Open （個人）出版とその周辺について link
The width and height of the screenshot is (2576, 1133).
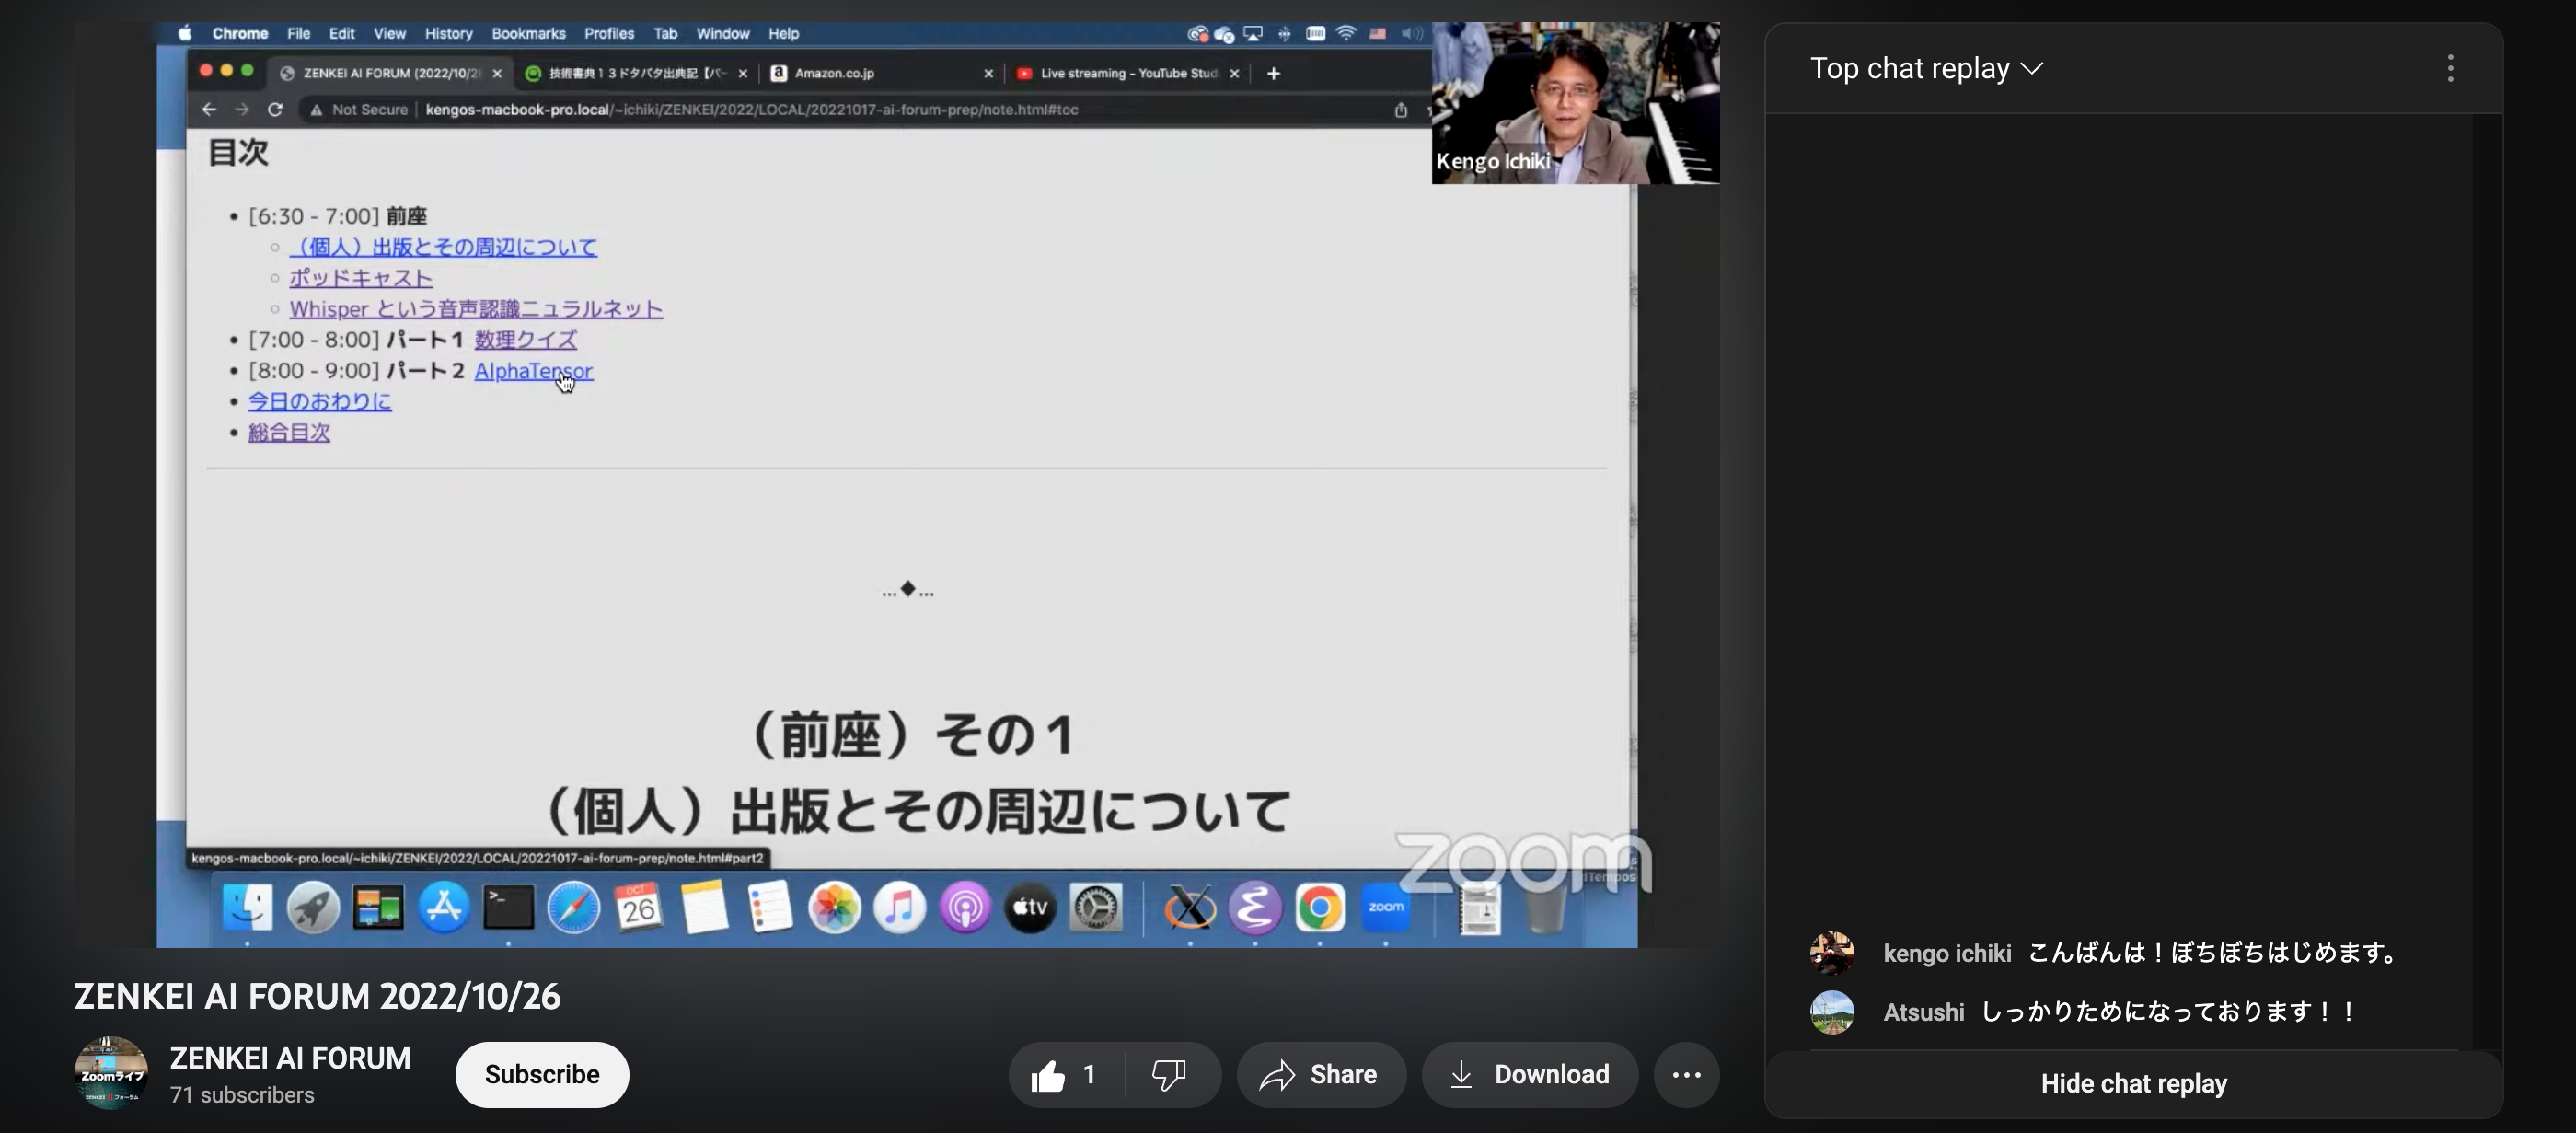coord(443,247)
